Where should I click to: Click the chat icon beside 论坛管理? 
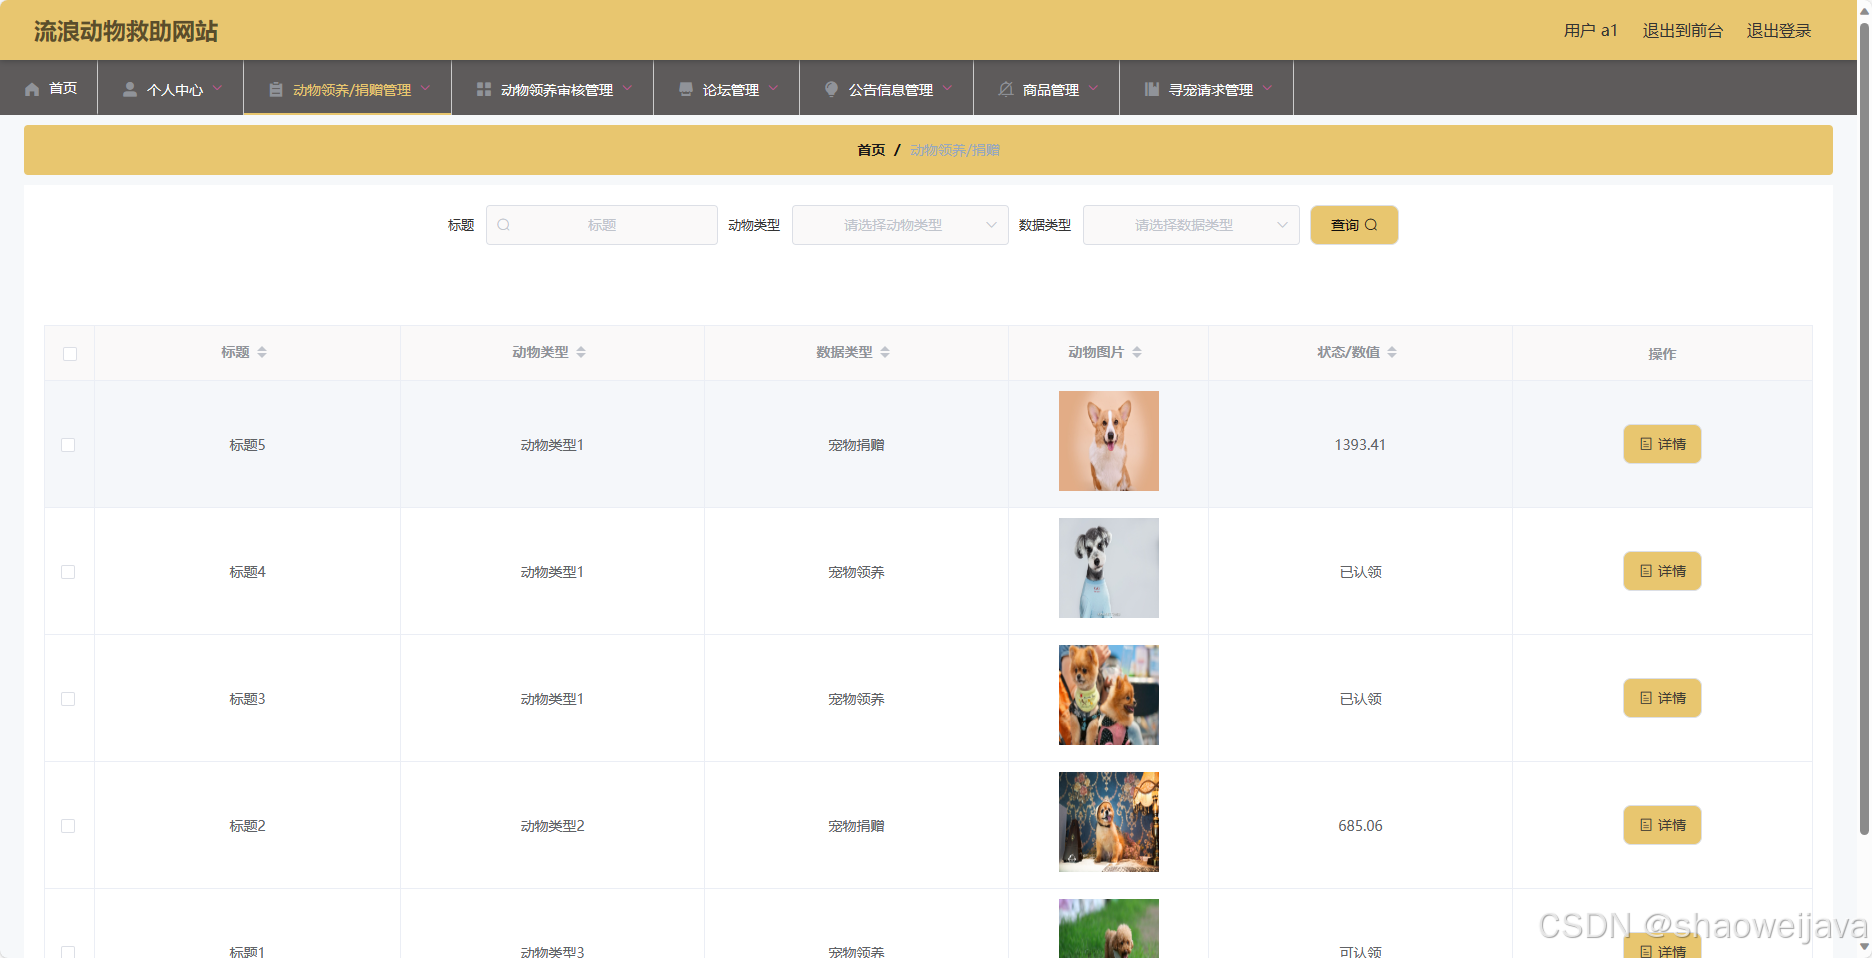[686, 89]
